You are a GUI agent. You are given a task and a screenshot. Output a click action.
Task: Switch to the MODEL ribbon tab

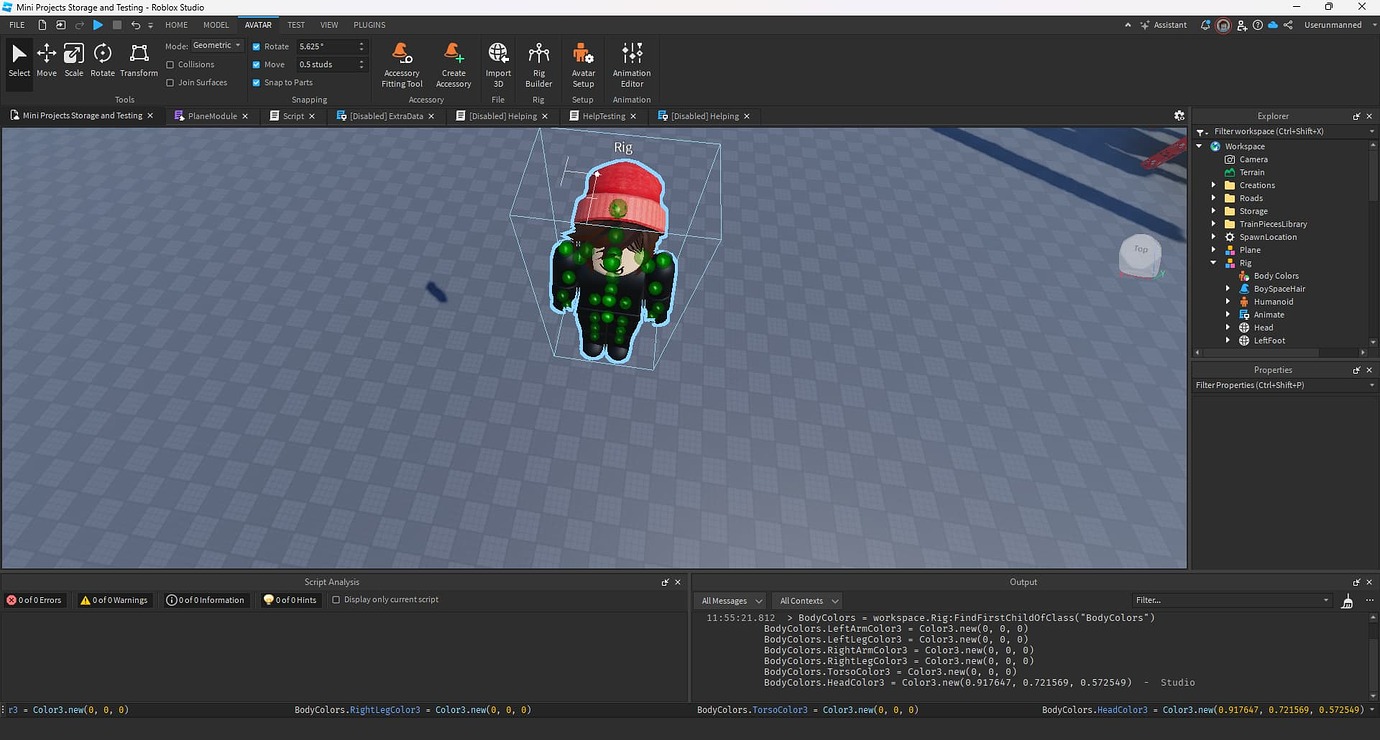tap(216, 25)
